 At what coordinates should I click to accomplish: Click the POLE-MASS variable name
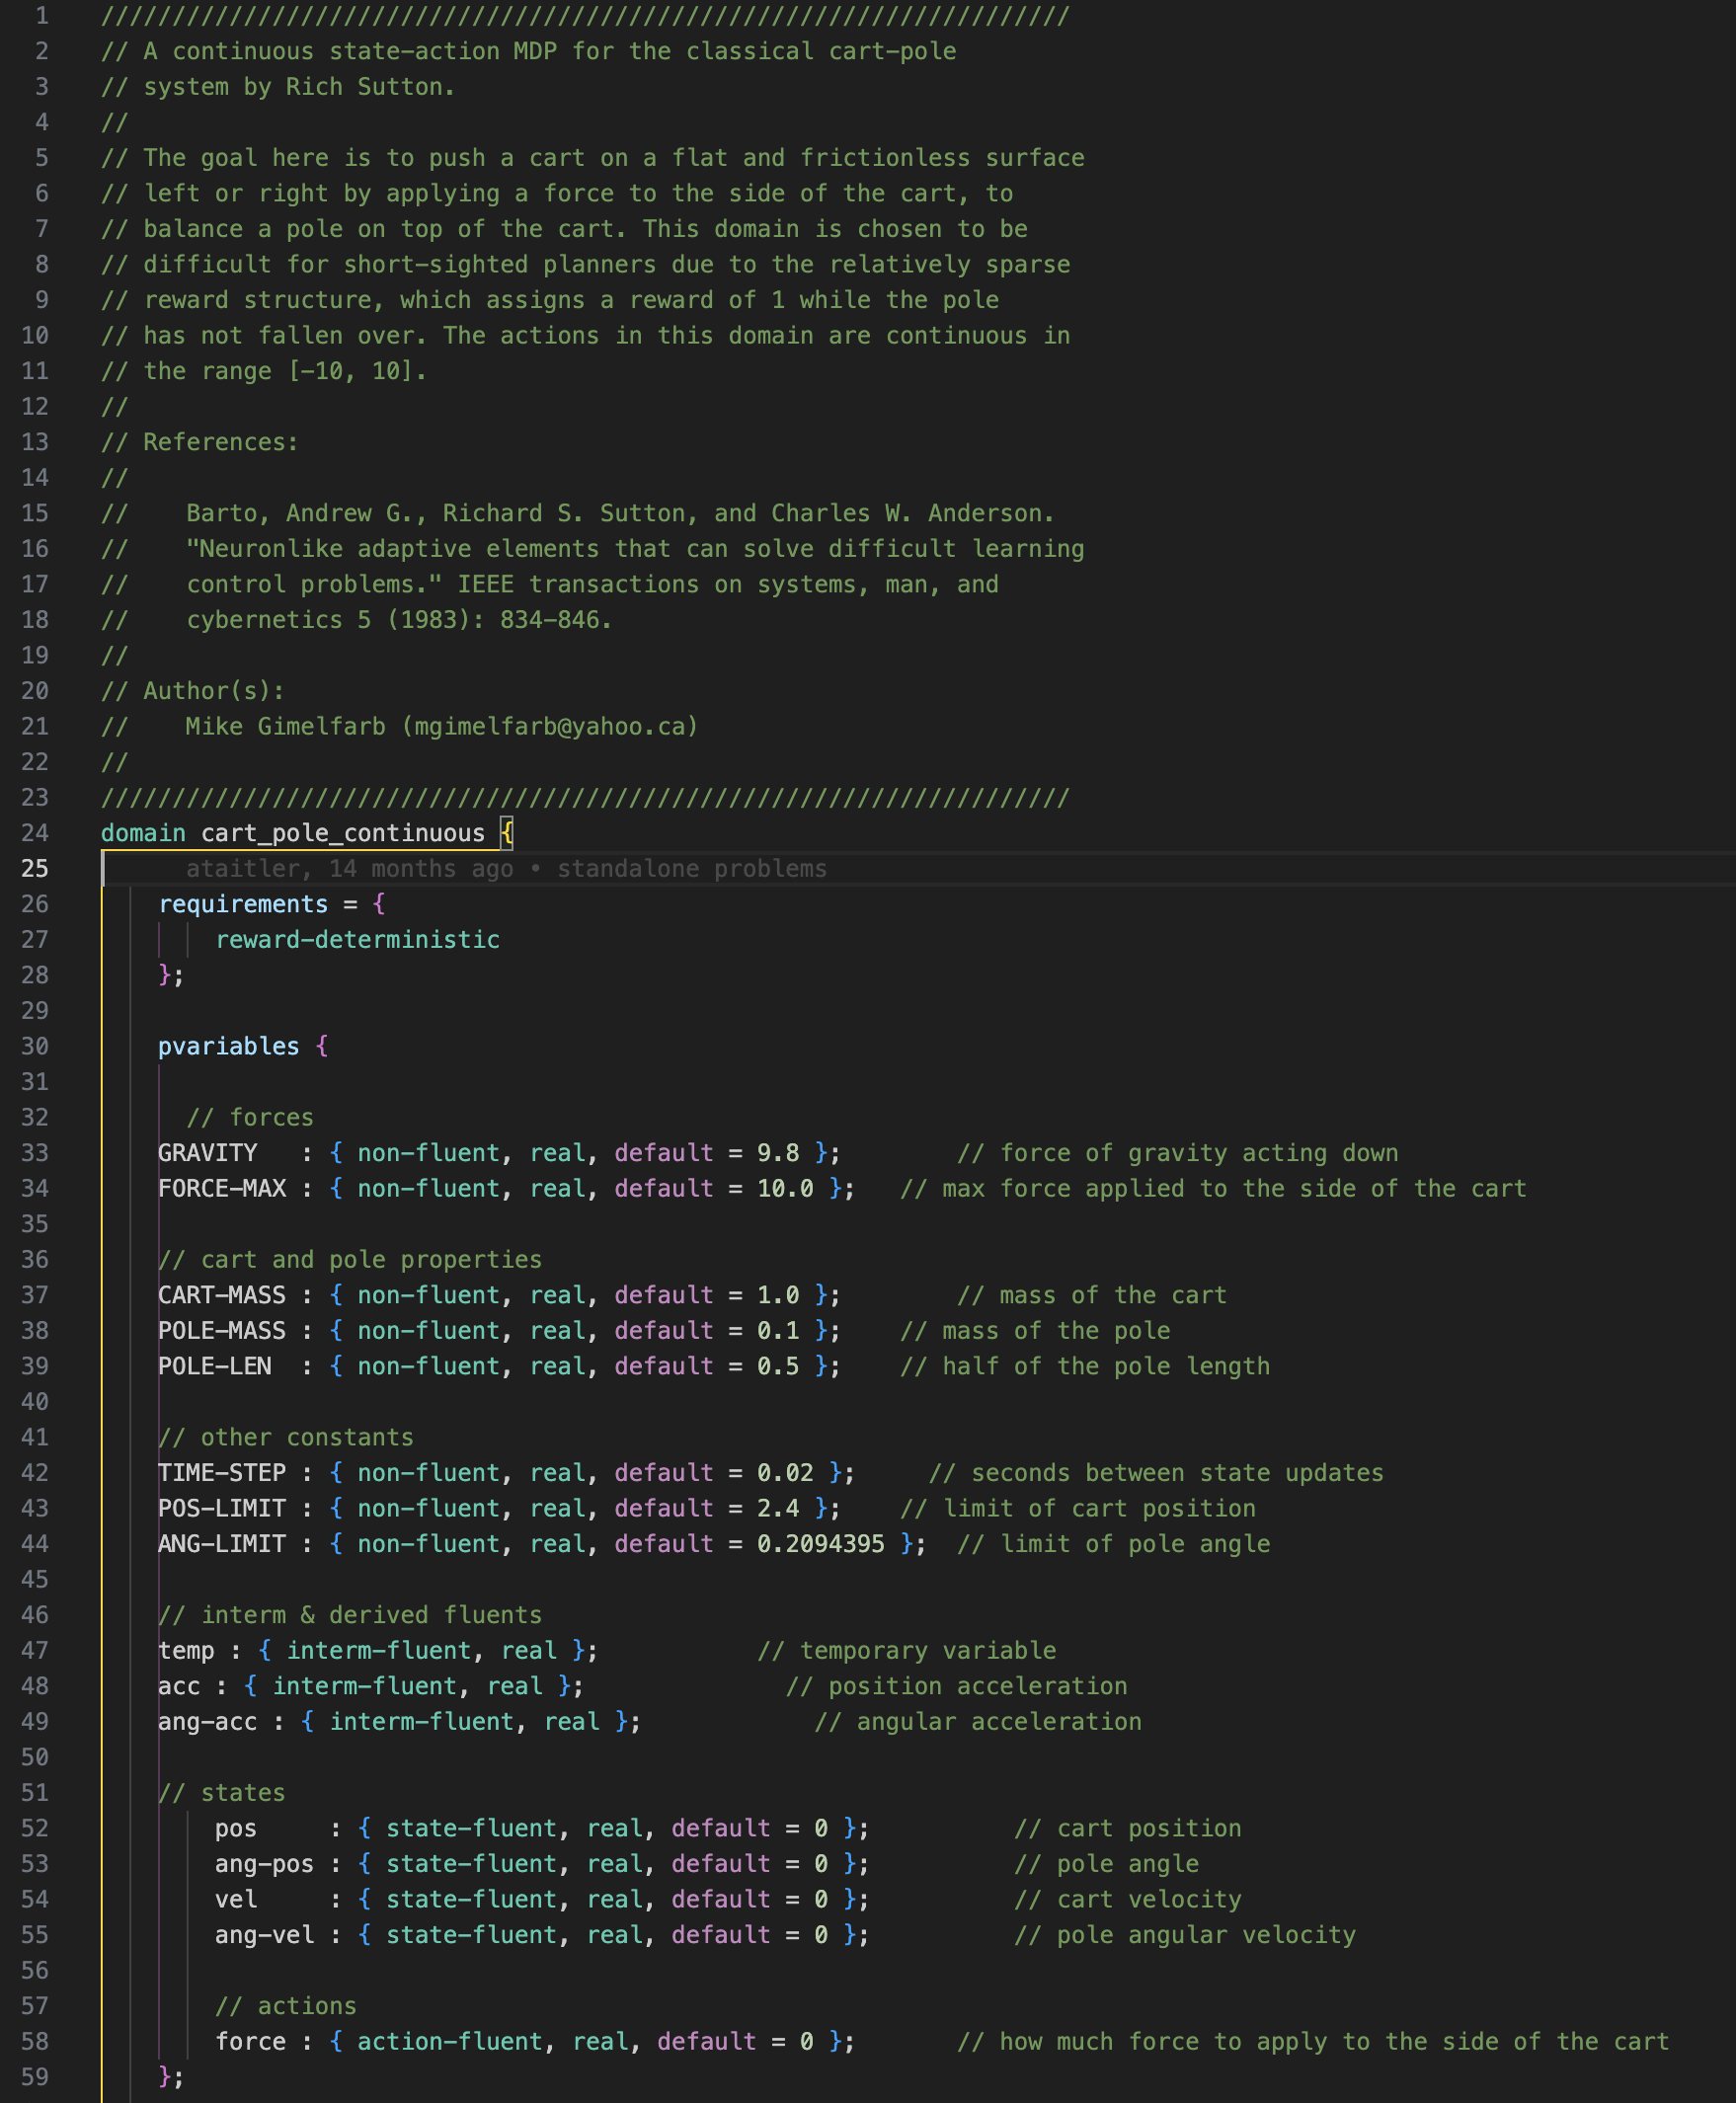coord(222,1330)
